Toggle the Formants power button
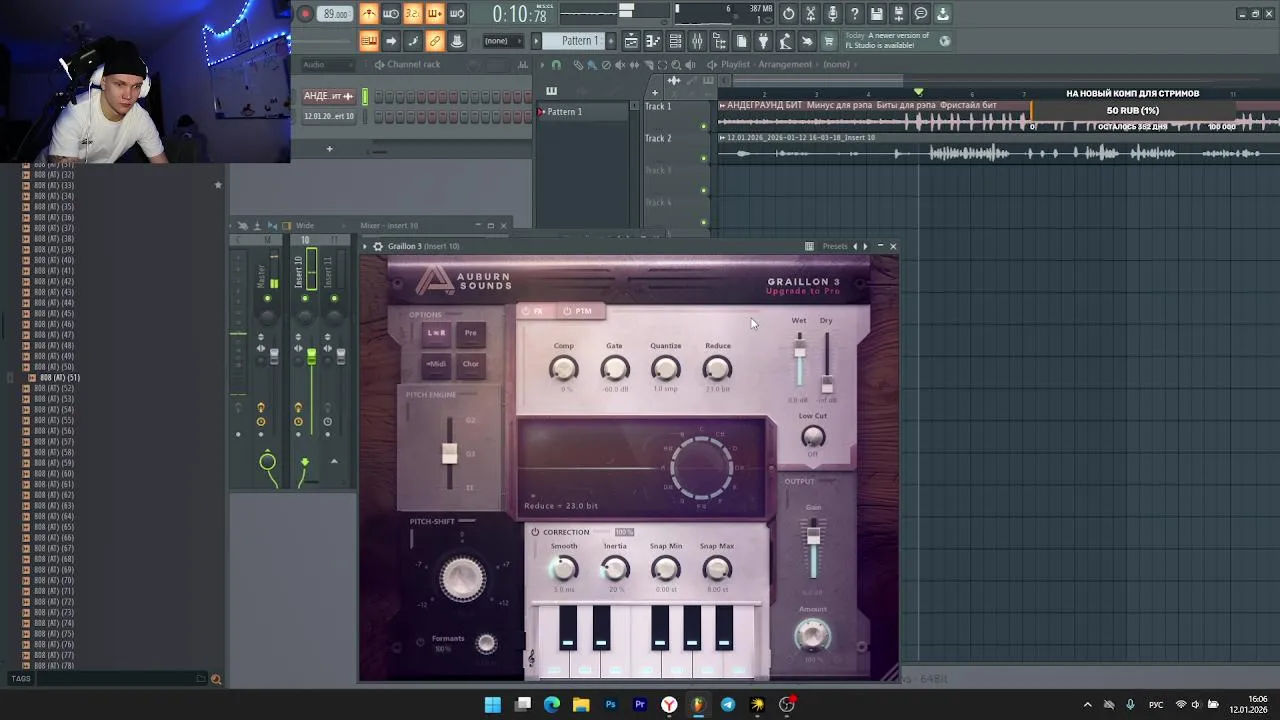This screenshot has width=1280, height=720. coord(421,642)
